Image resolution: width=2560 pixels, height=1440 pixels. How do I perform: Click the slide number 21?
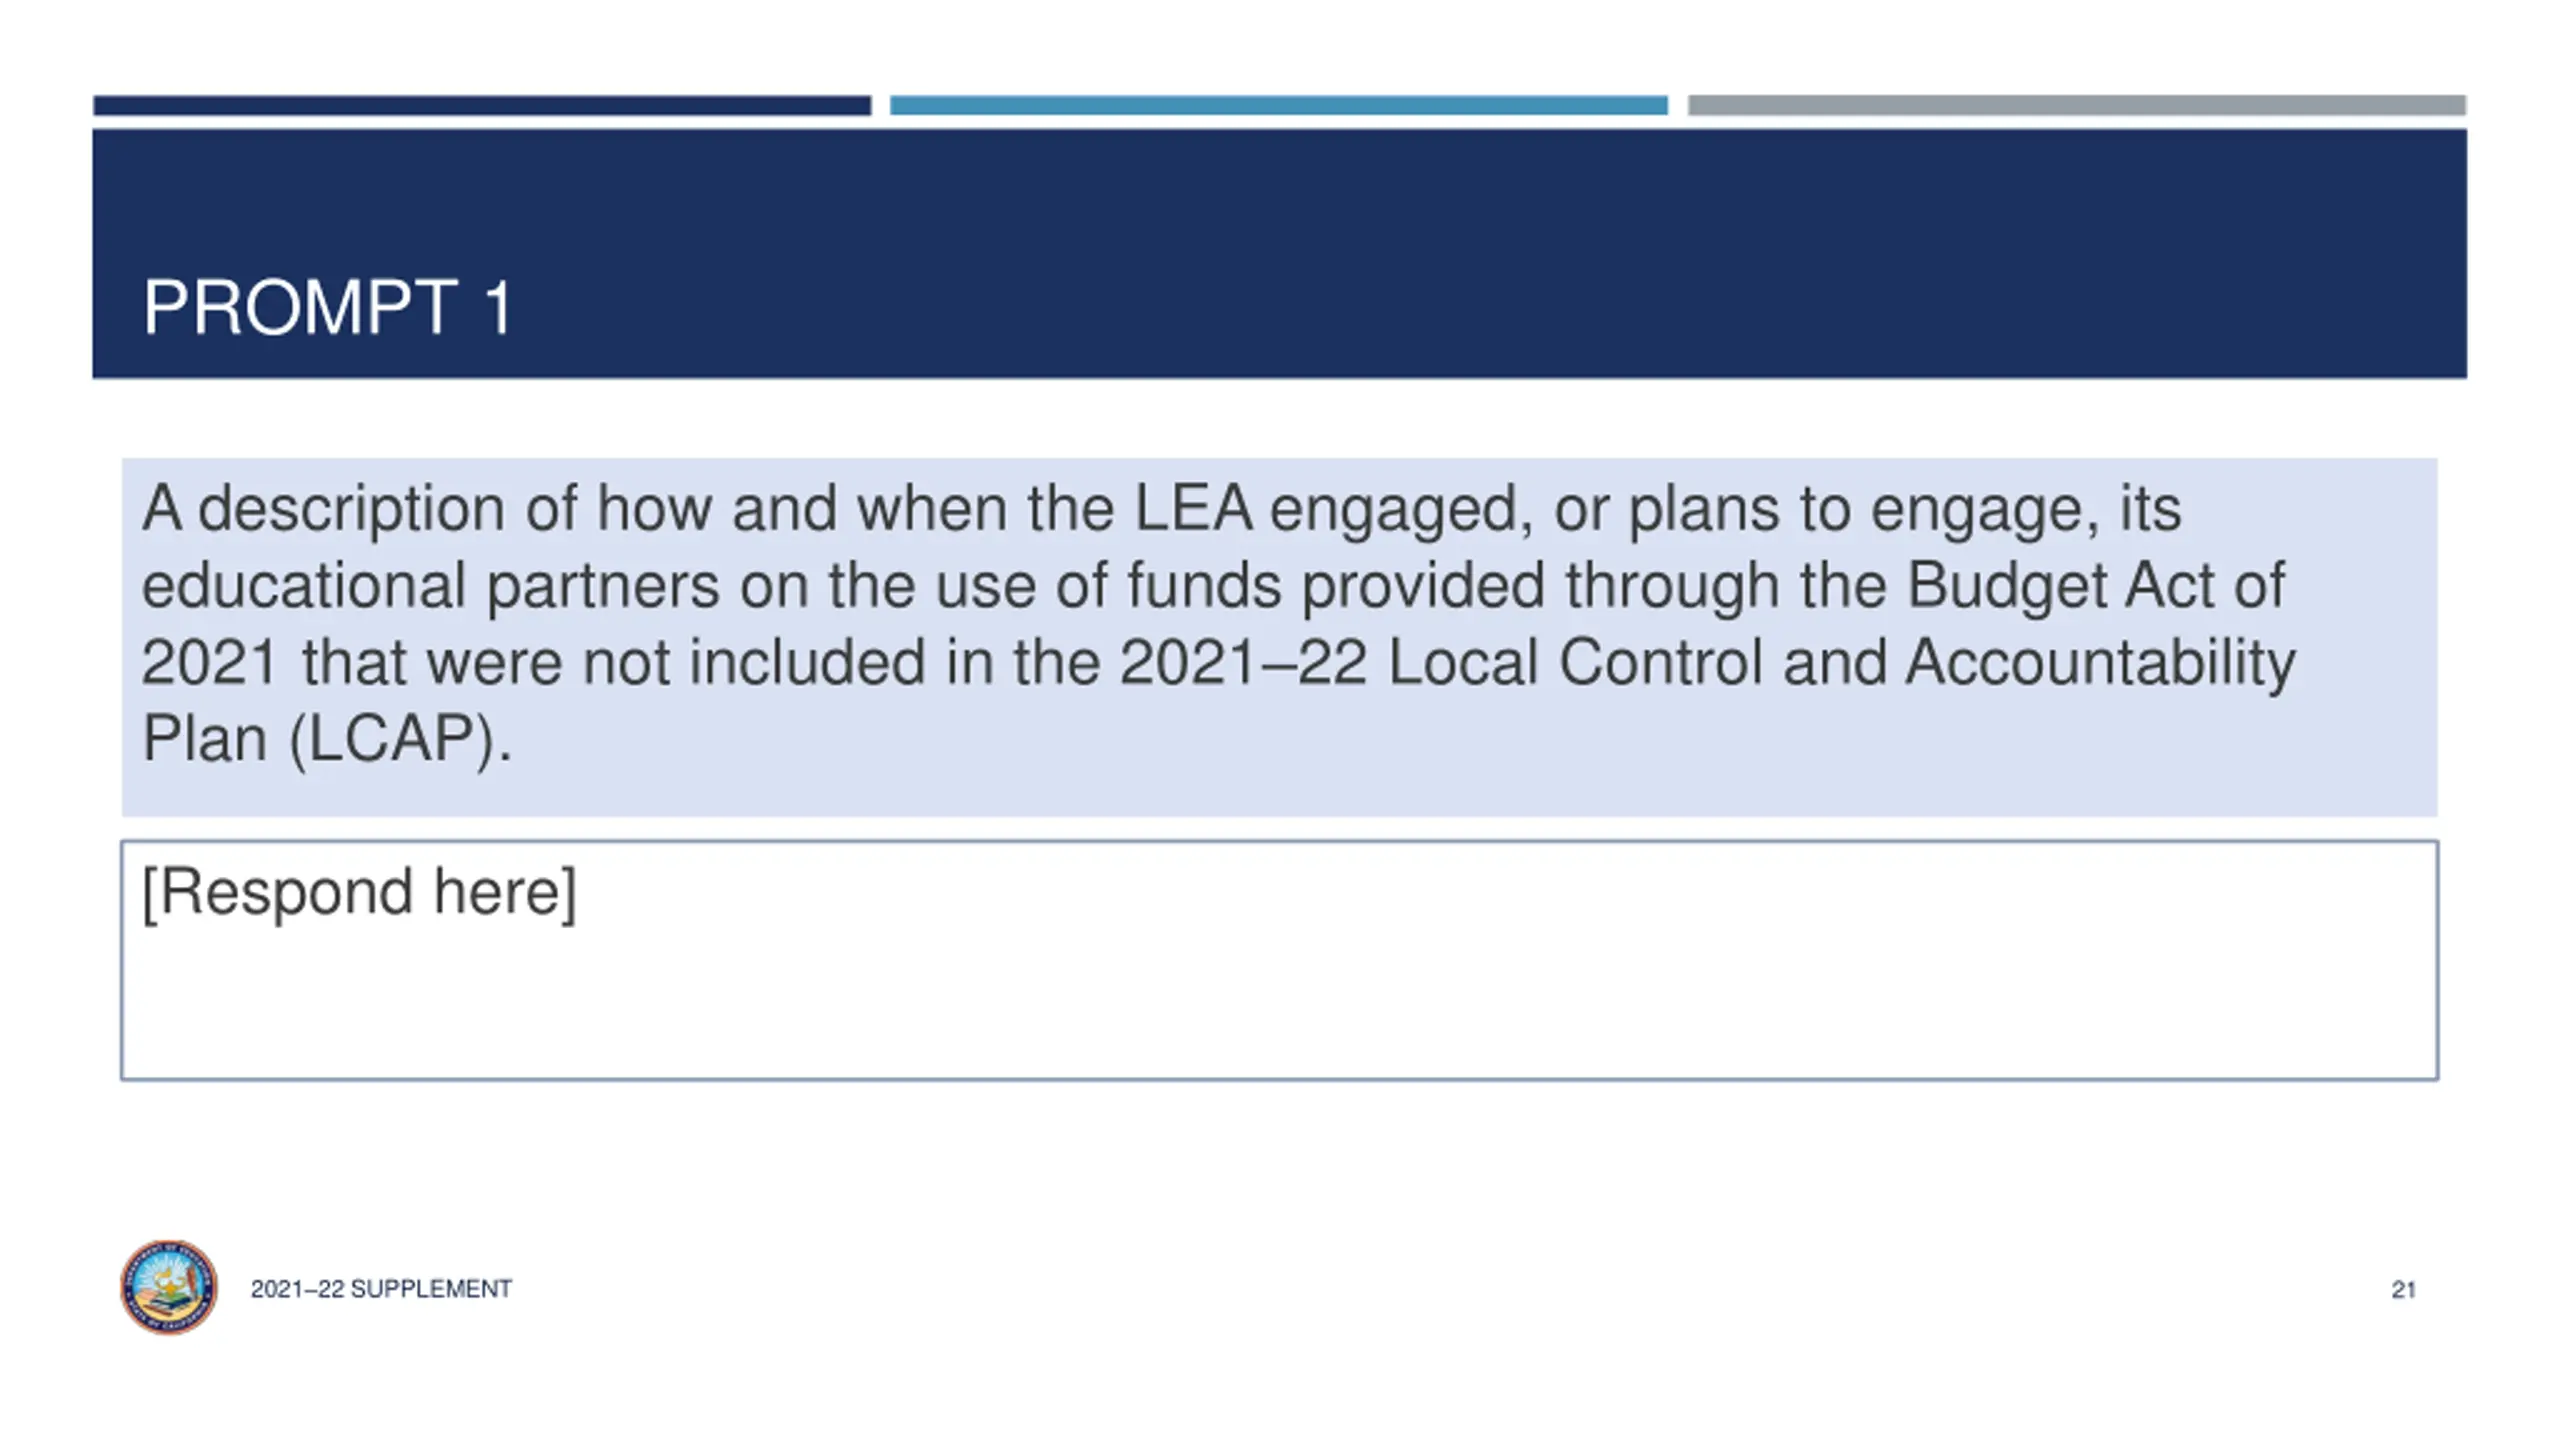(x=2404, y=1290)
